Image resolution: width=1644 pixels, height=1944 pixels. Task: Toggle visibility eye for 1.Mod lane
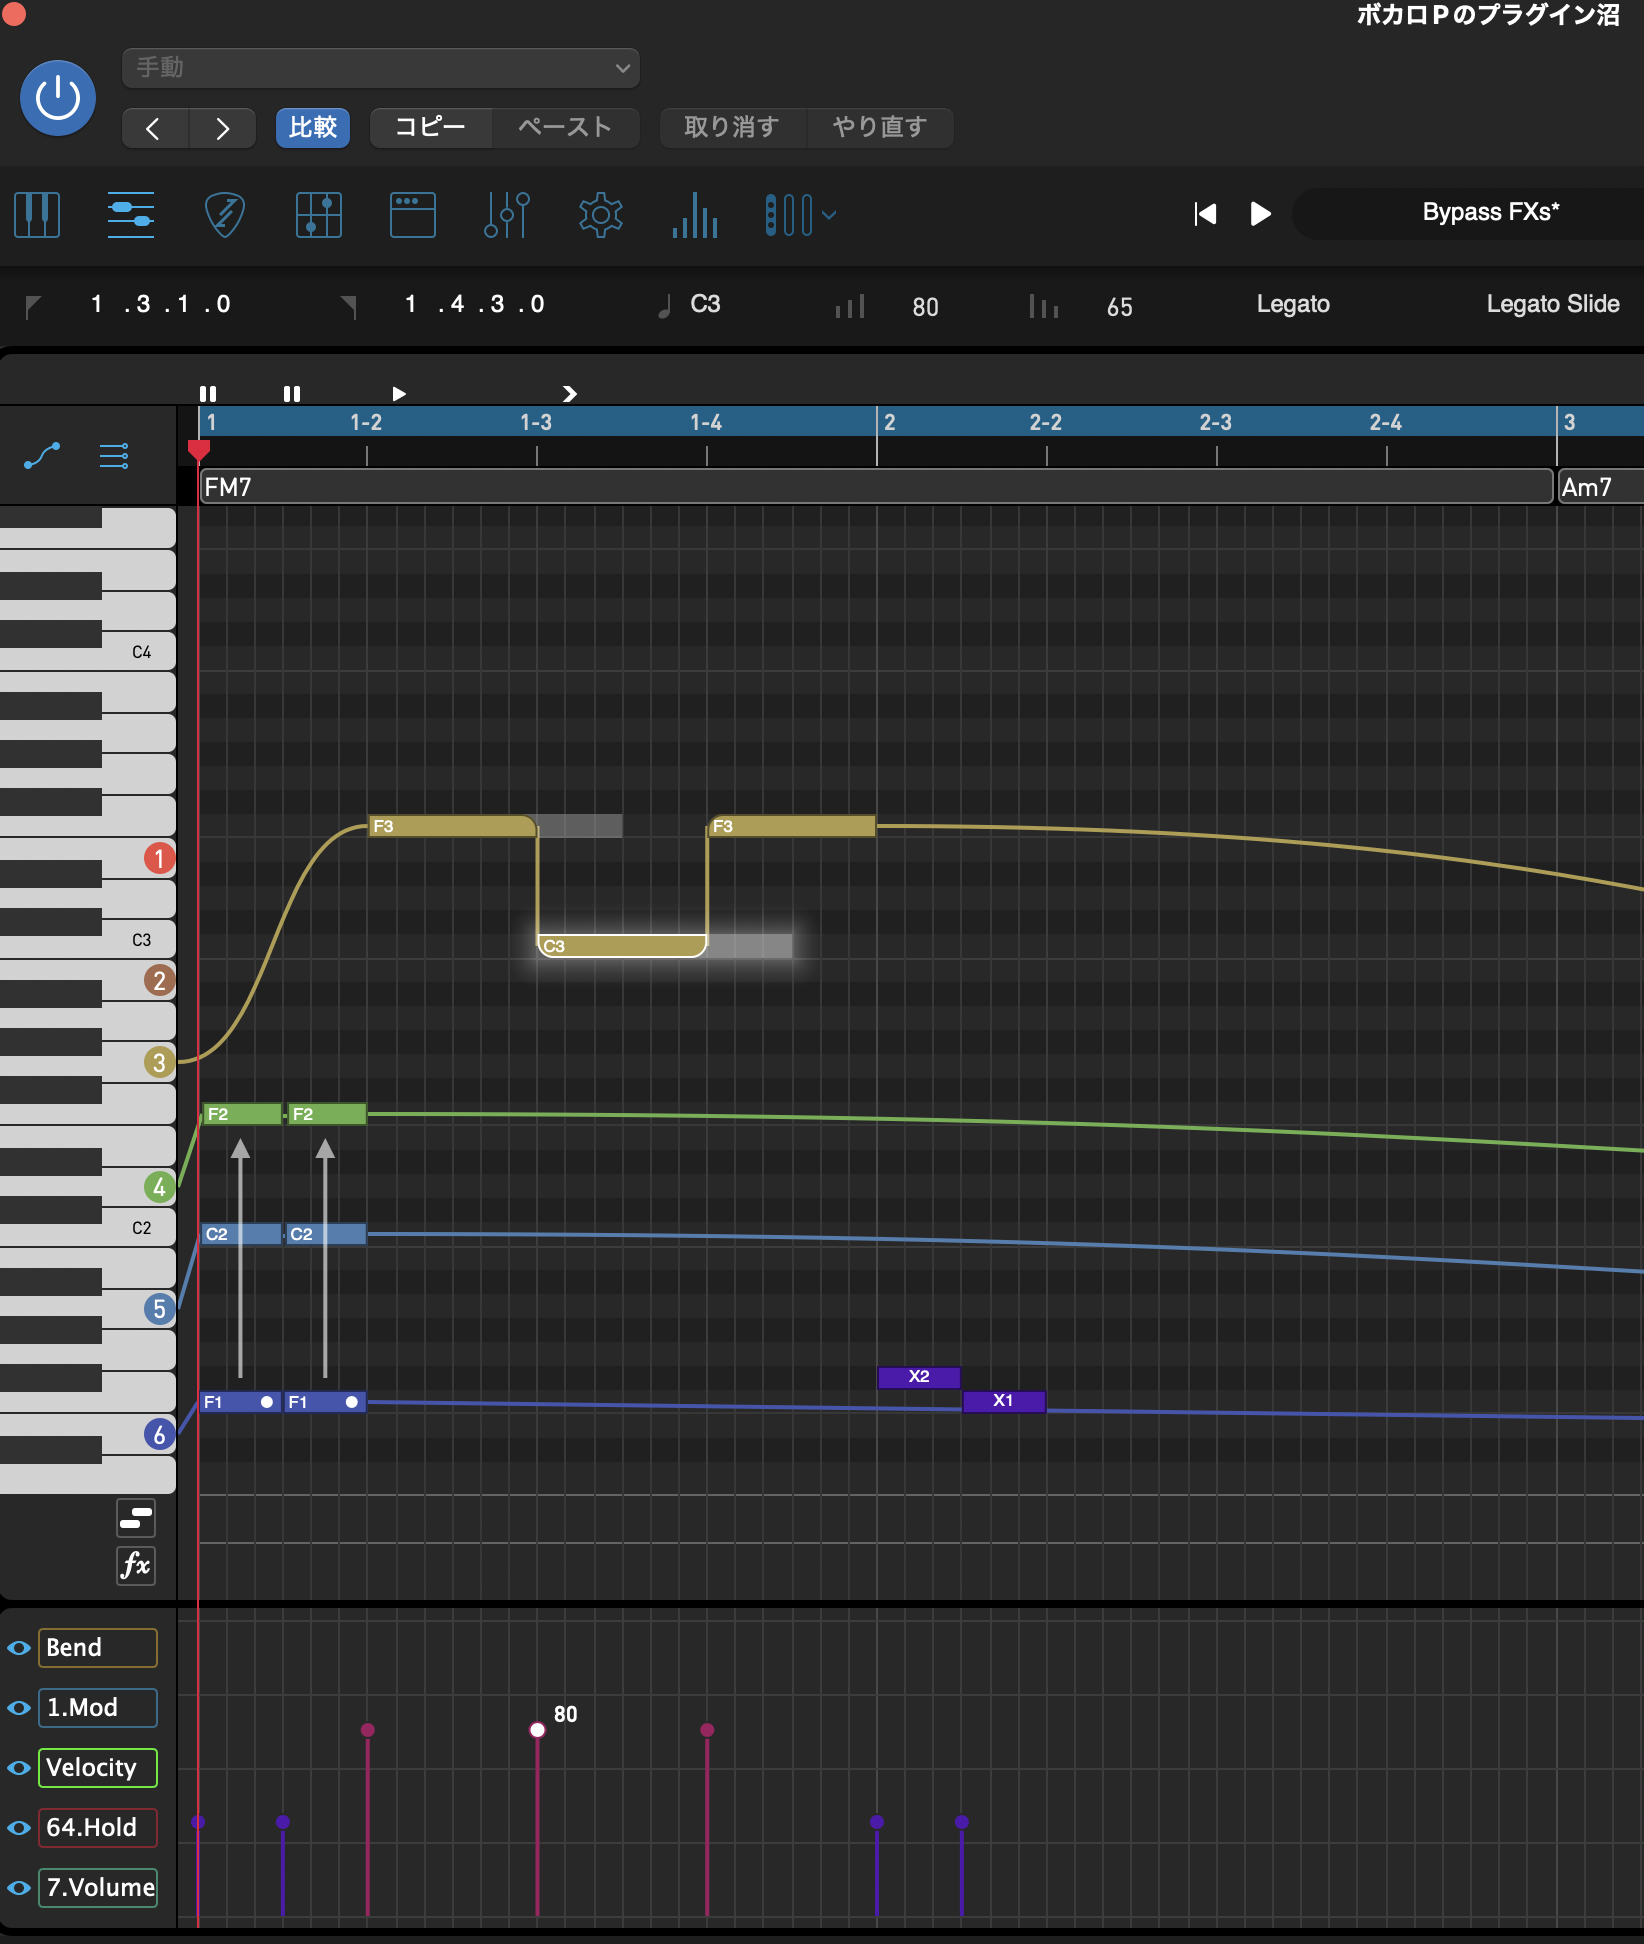coord(19,1708)
